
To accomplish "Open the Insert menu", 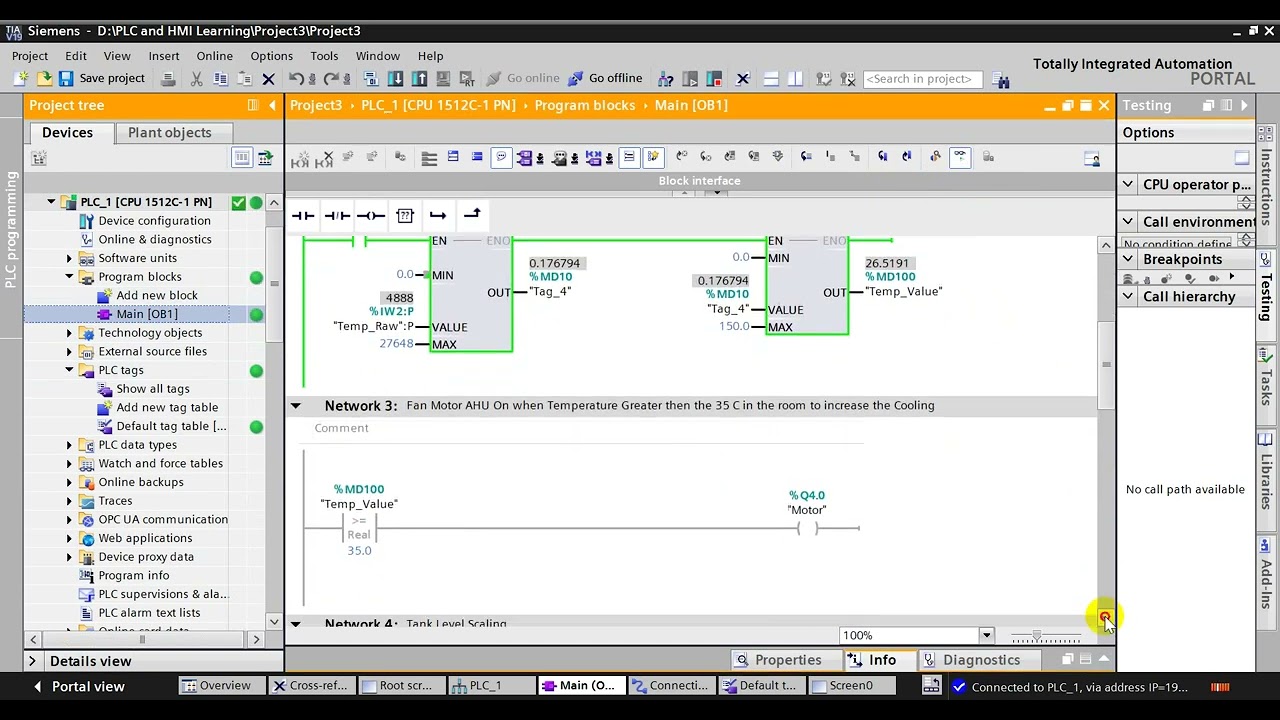I will 164,56.
